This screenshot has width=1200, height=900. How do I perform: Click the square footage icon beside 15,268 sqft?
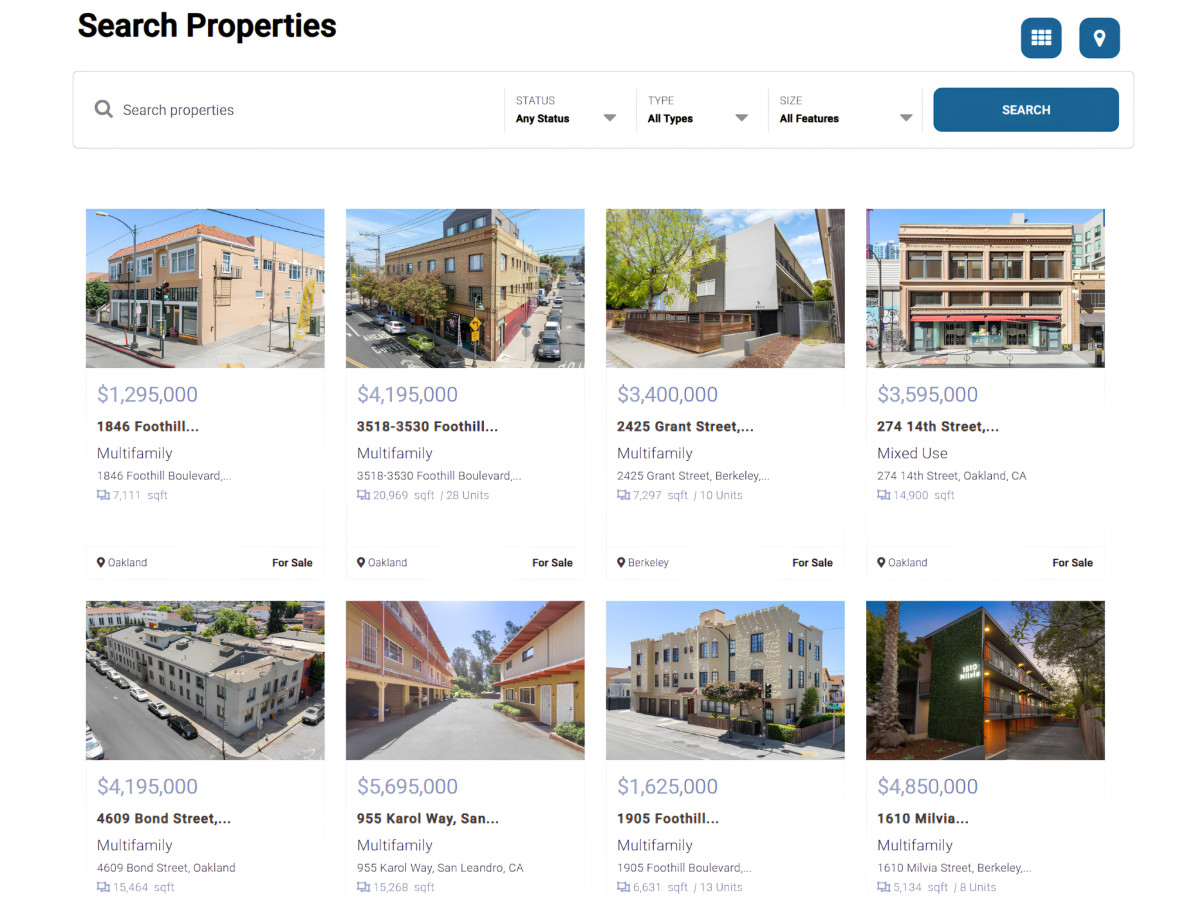[363, 887]
